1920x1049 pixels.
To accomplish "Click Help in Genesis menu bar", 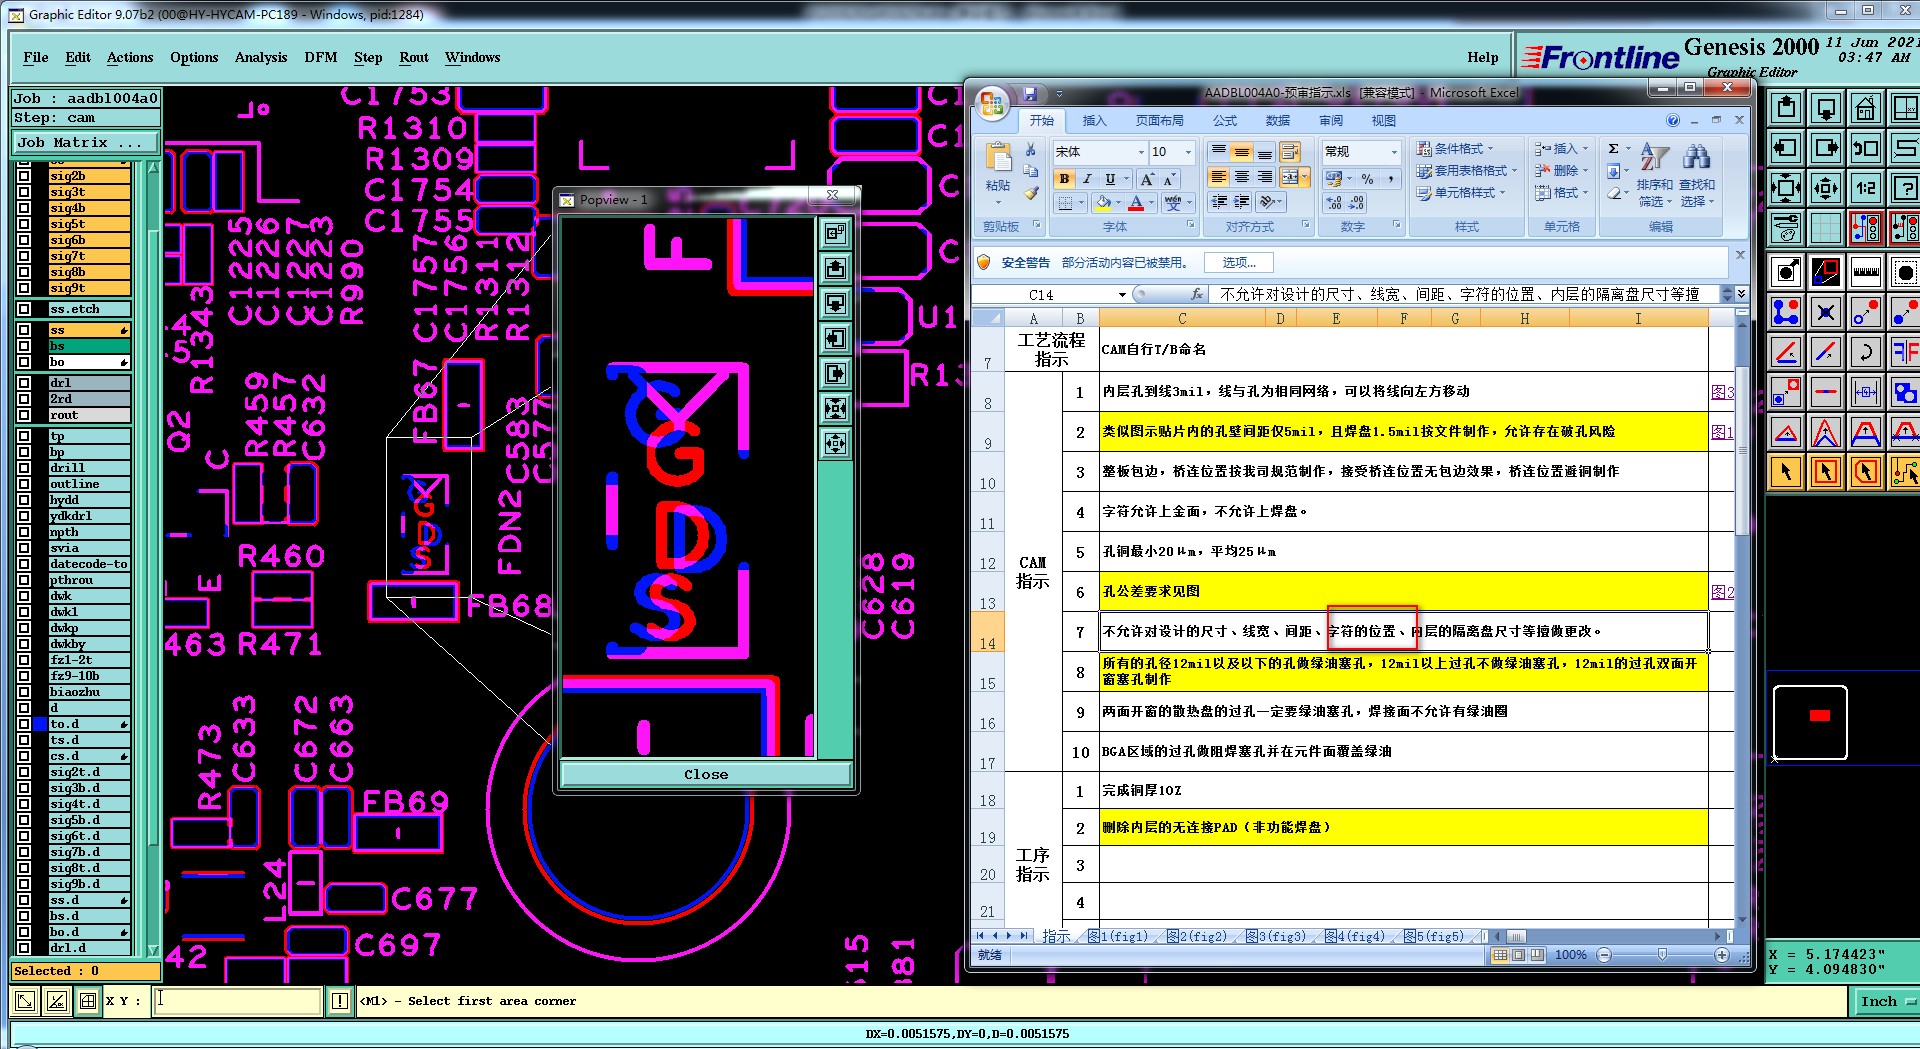I will tap(1482, 58).
